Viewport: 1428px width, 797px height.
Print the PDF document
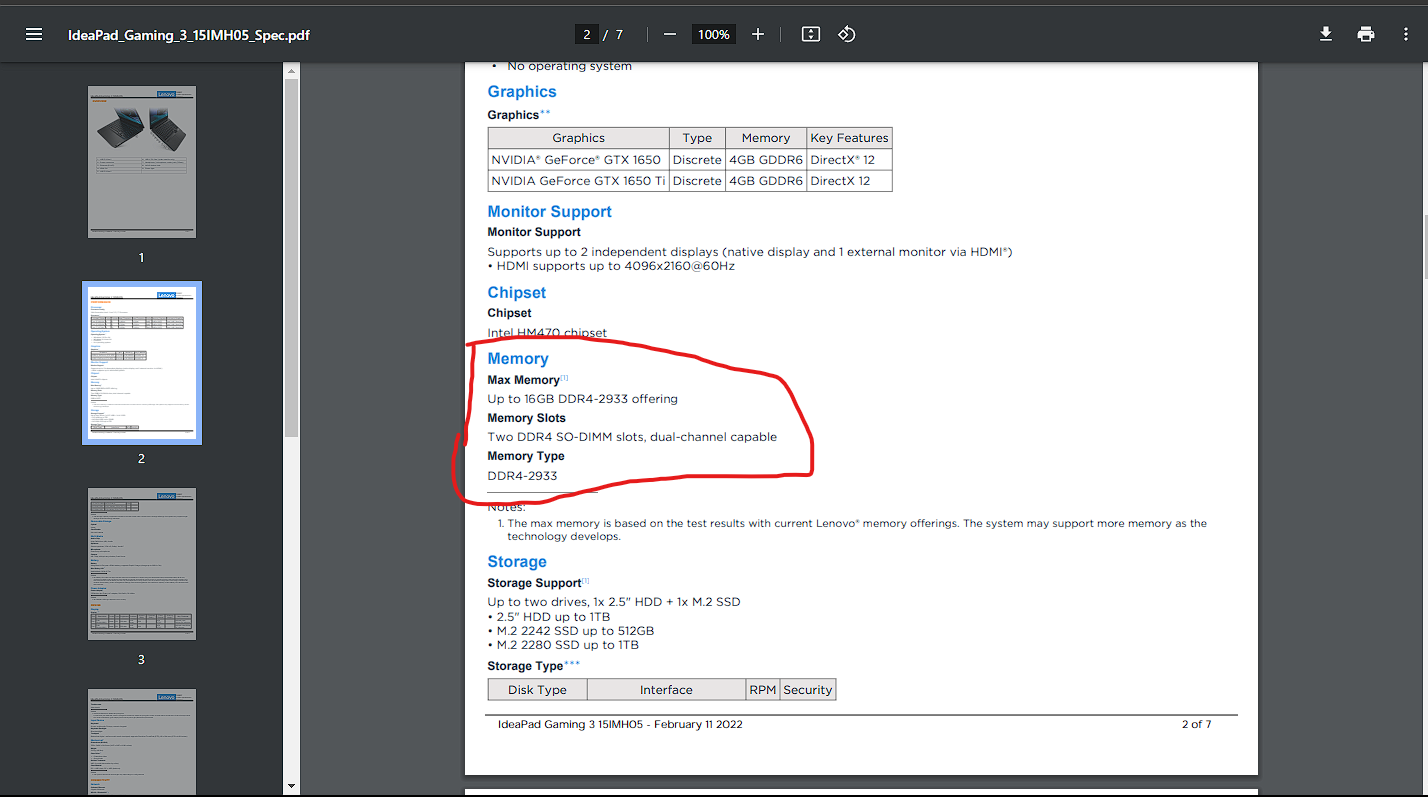pos(1366,34)
